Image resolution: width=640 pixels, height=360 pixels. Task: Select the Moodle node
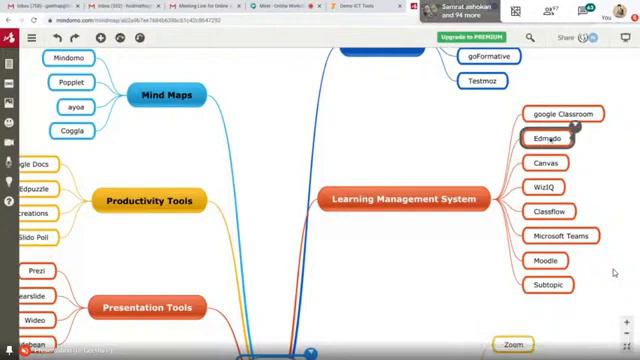[546, 260]
